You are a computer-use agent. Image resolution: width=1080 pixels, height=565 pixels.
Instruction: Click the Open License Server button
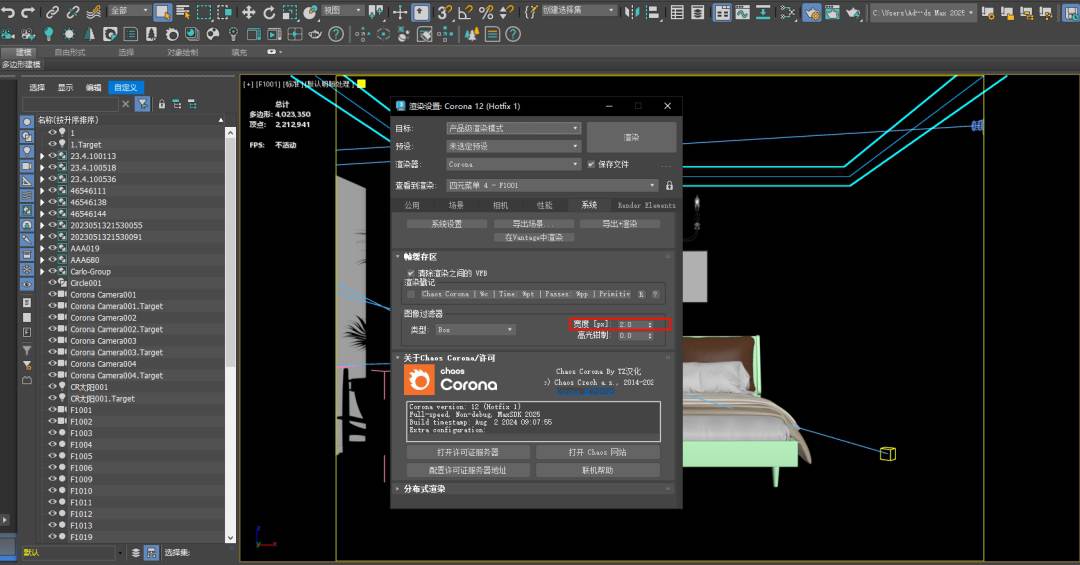468,452
